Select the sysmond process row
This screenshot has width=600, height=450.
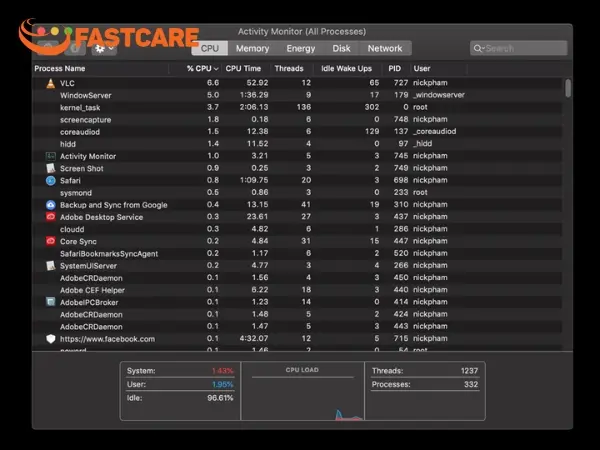(298, 192)
